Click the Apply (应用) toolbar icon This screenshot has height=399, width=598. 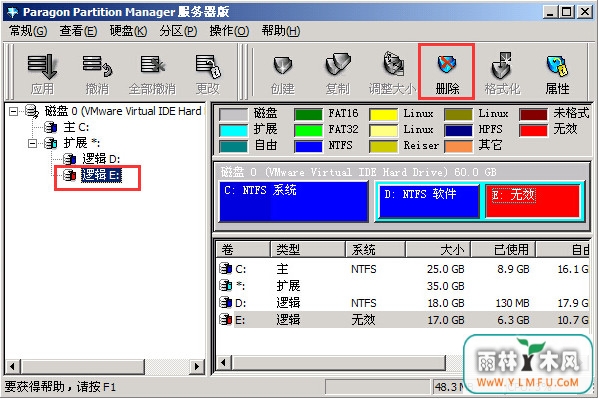42,66
